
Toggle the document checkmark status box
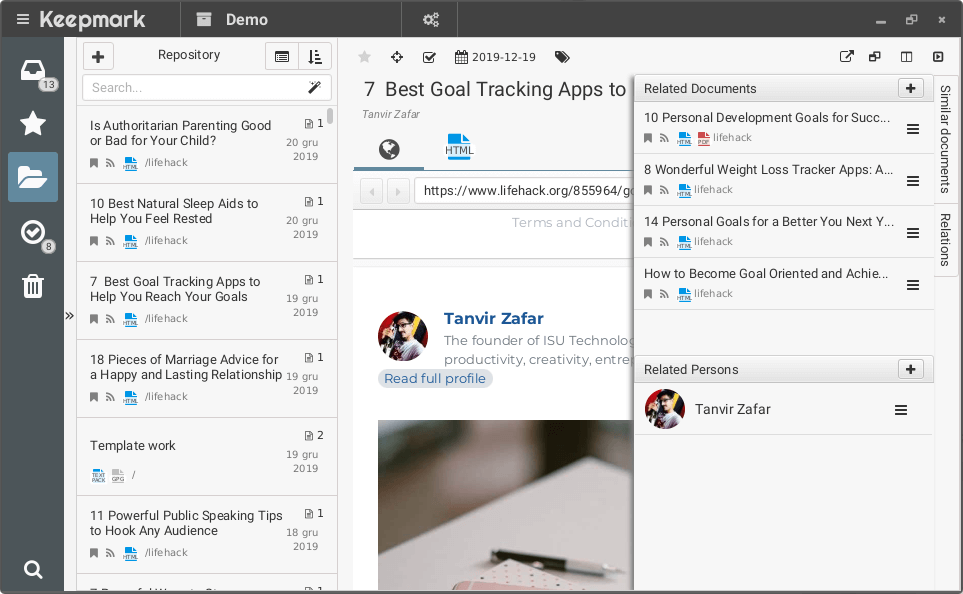pyautogui.click(x=429, y=57)
